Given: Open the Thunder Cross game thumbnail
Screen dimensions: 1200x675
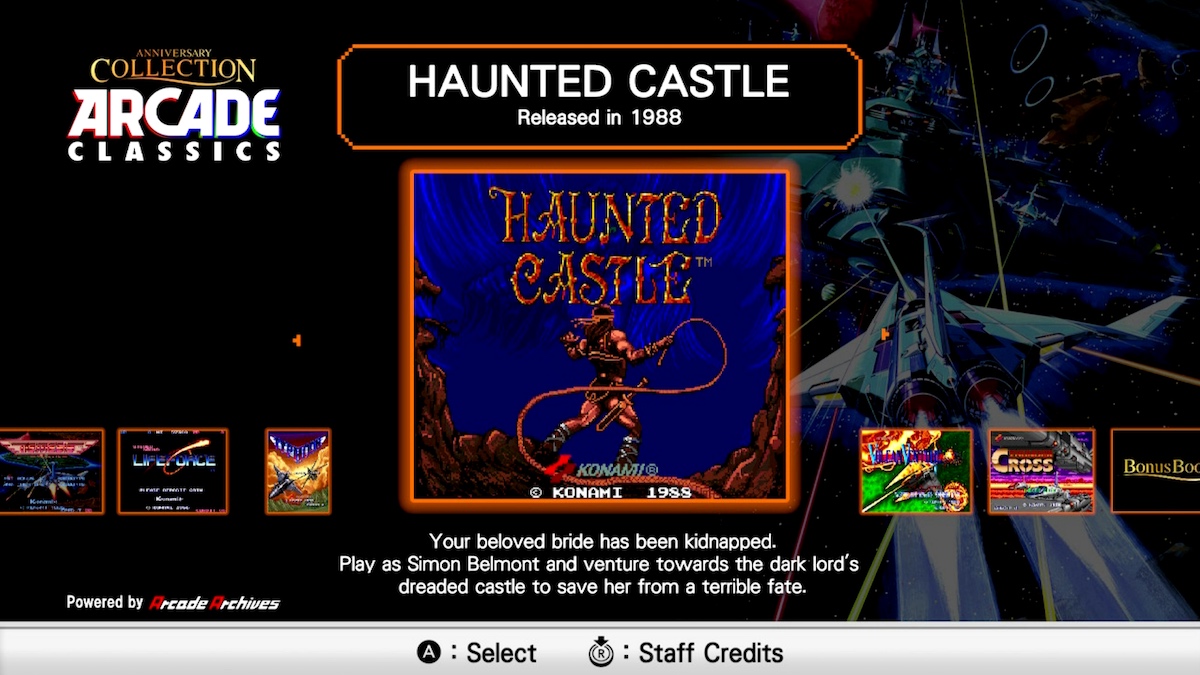Looking at the screenshot, I should pos(1042,471).
